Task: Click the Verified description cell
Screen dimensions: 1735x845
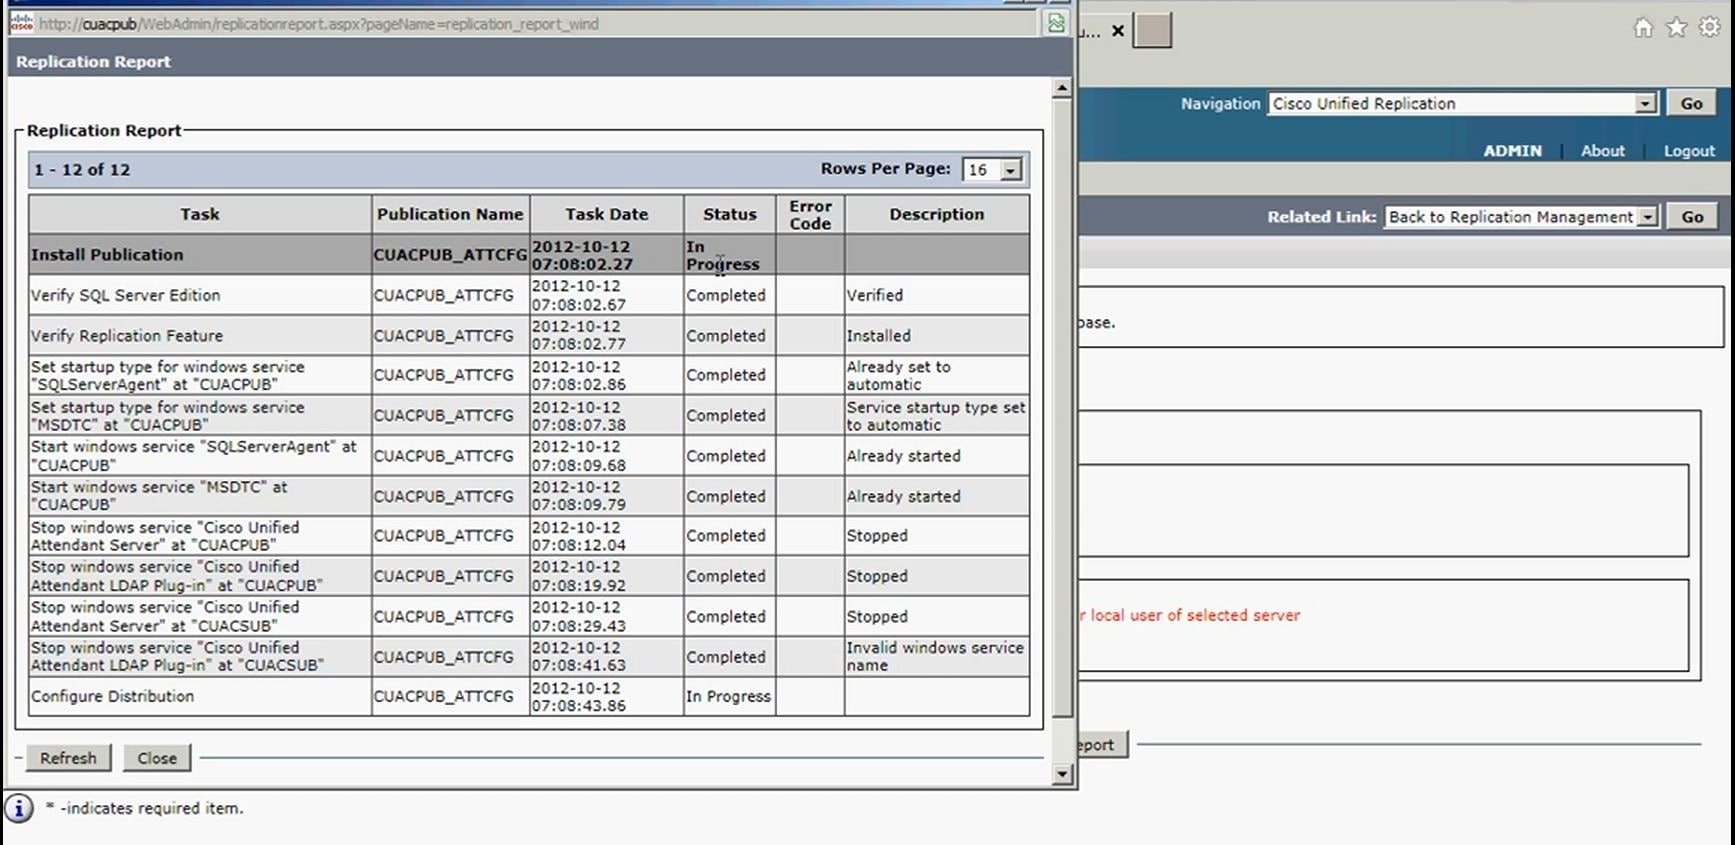Action: 936,295
